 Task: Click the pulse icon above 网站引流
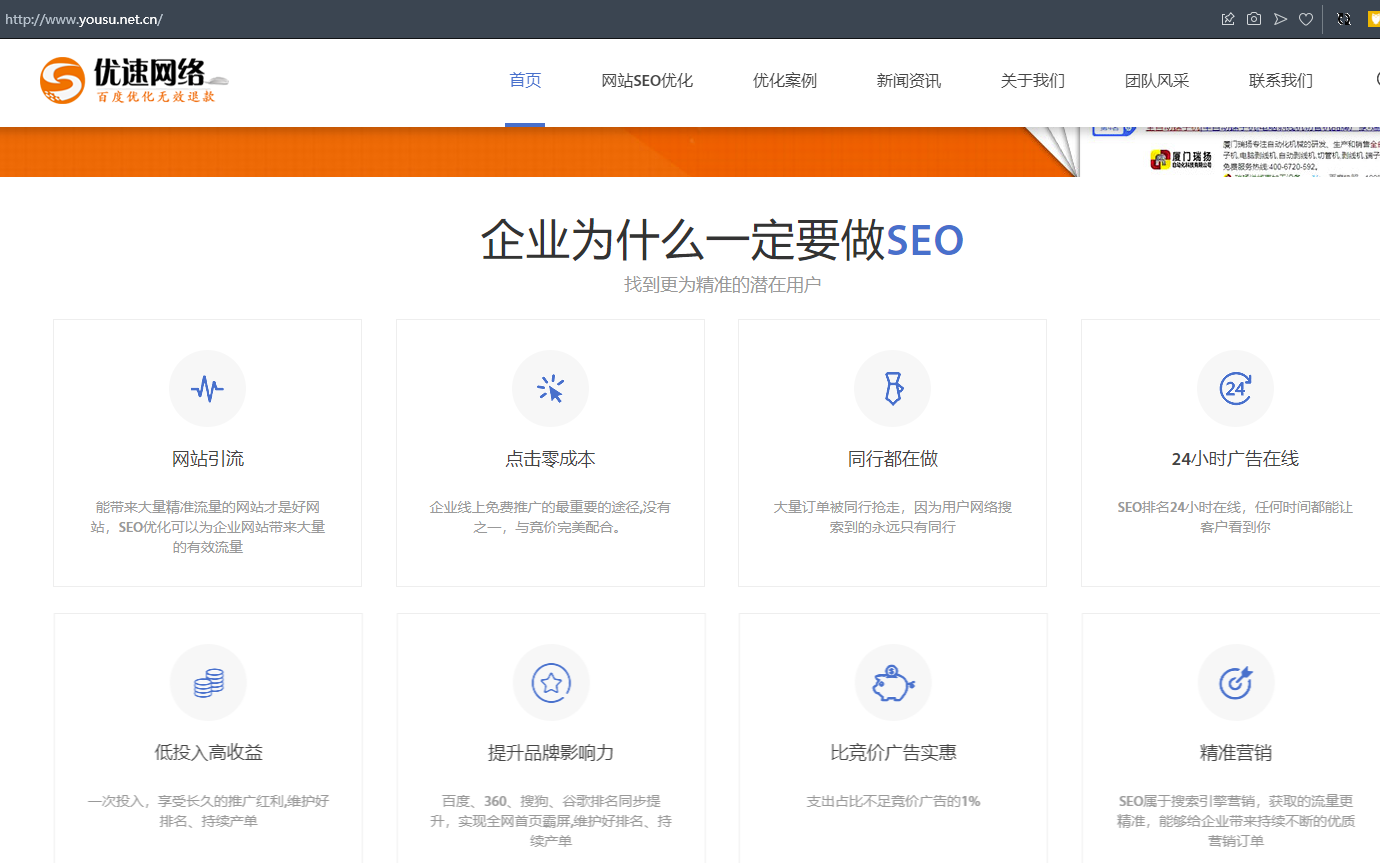(x=207, y=388)
